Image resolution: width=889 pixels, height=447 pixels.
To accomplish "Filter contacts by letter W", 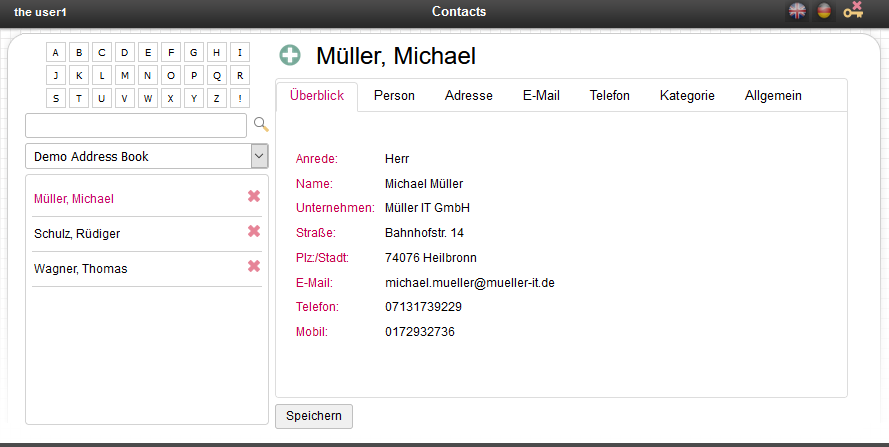I will point(148,98).
